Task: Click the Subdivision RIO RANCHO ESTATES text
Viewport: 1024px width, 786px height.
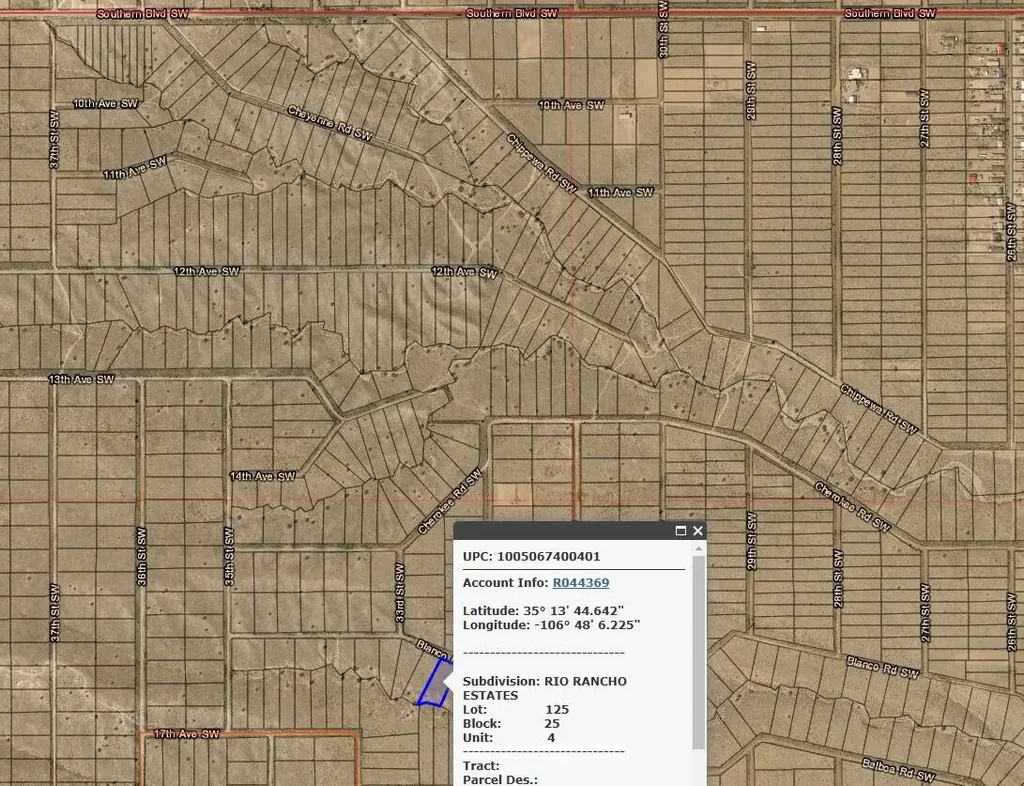Action: (x=544, y=688)
